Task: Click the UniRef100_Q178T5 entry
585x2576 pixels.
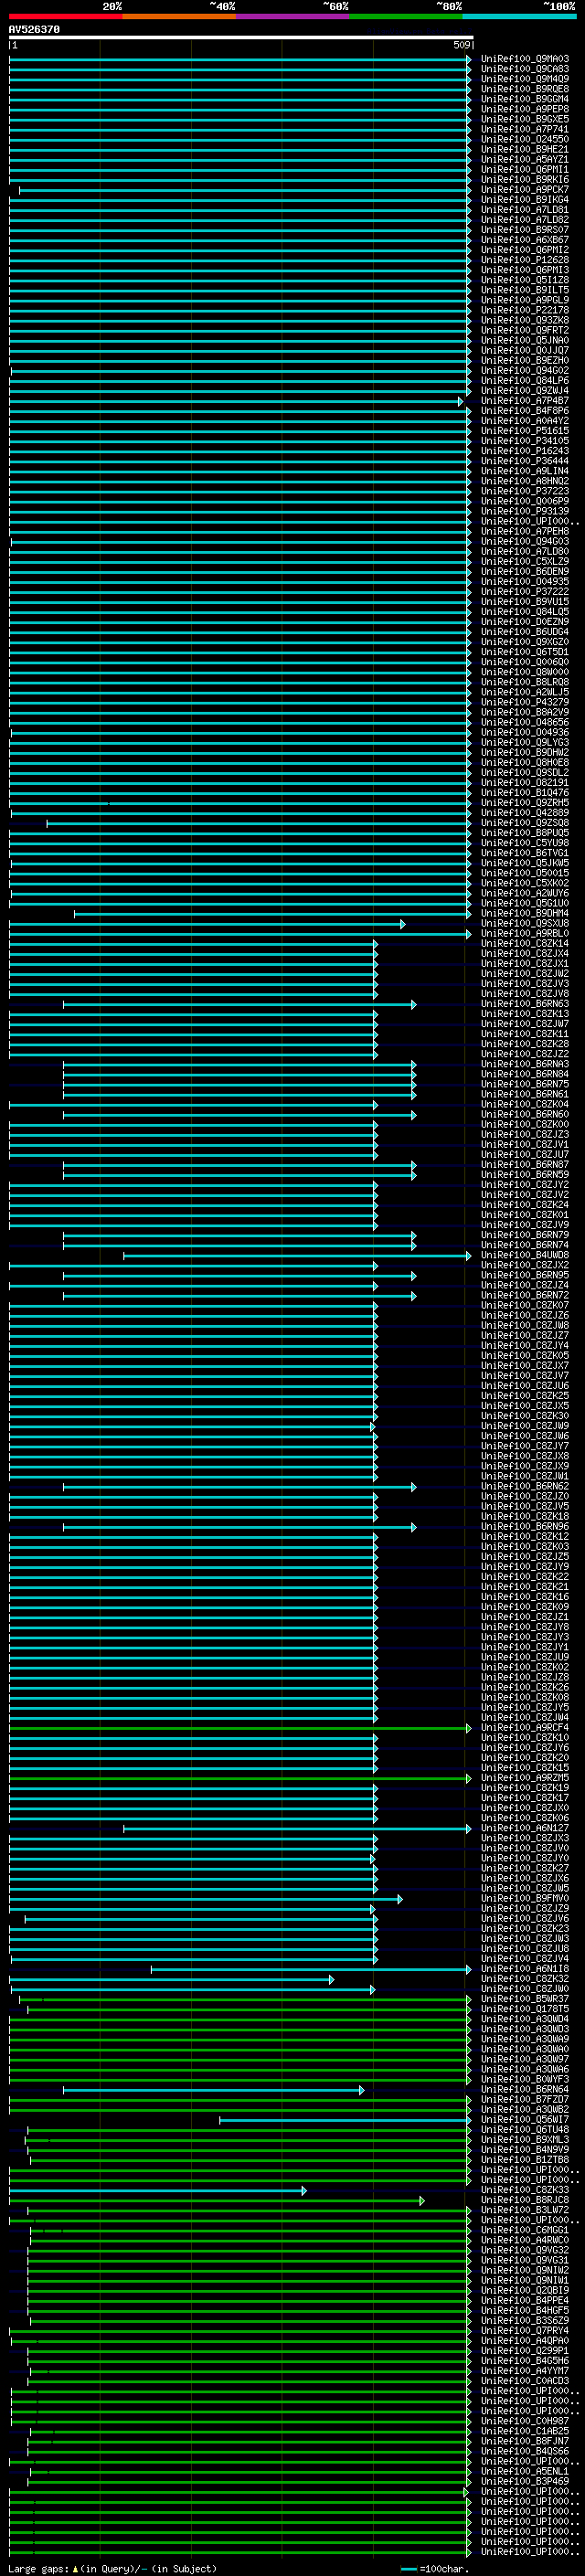Action: point(525,2009)
